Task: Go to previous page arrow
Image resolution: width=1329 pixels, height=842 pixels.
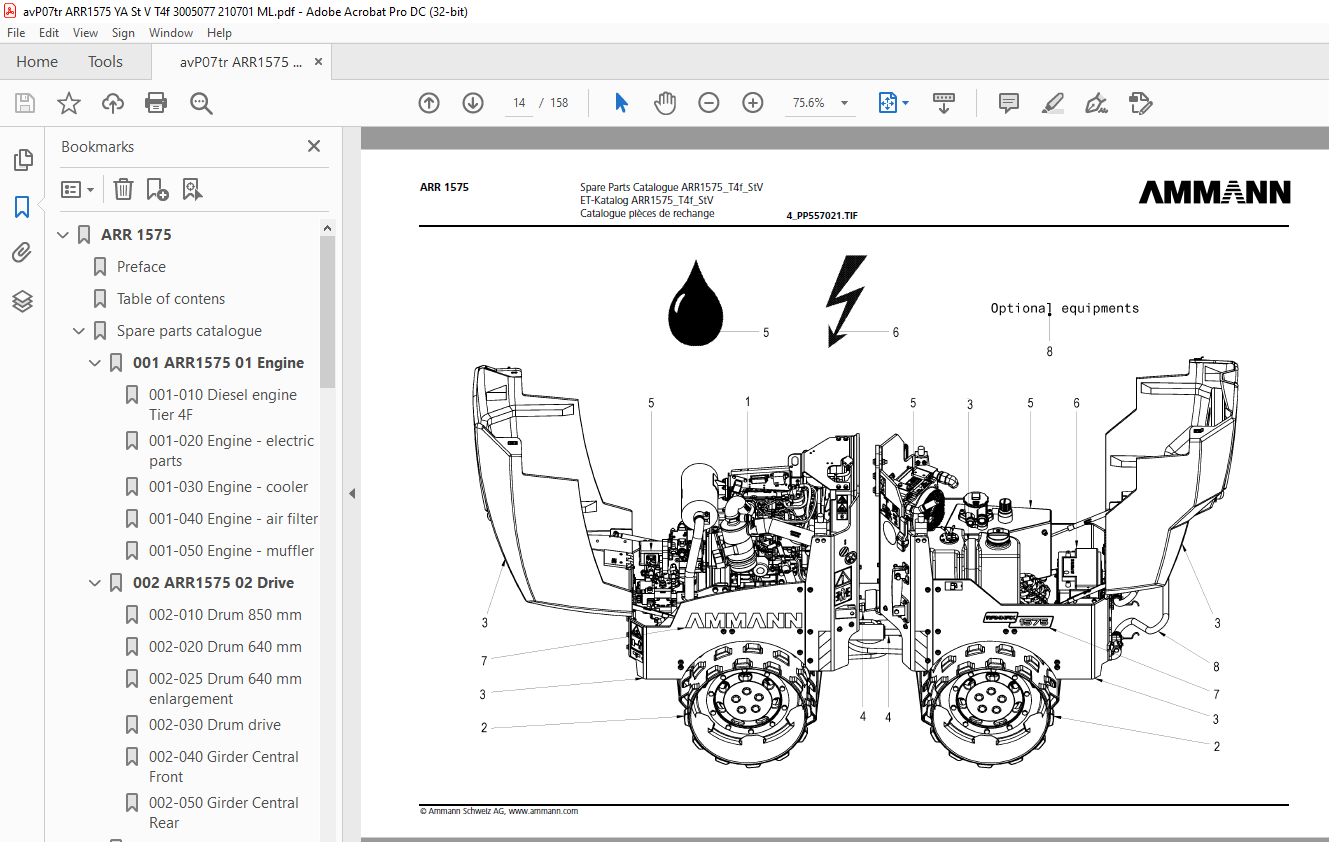Action: tap(429, 103)
